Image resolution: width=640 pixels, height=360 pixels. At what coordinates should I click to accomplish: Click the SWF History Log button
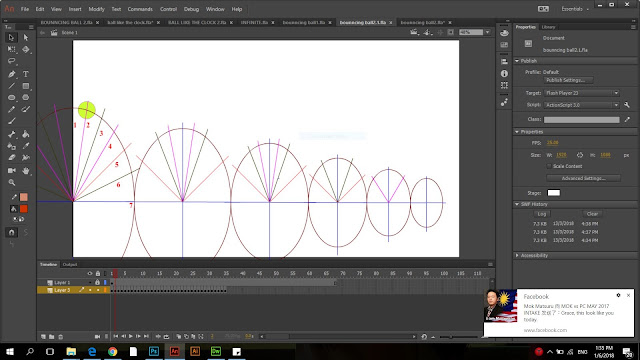tap(542, 214)
